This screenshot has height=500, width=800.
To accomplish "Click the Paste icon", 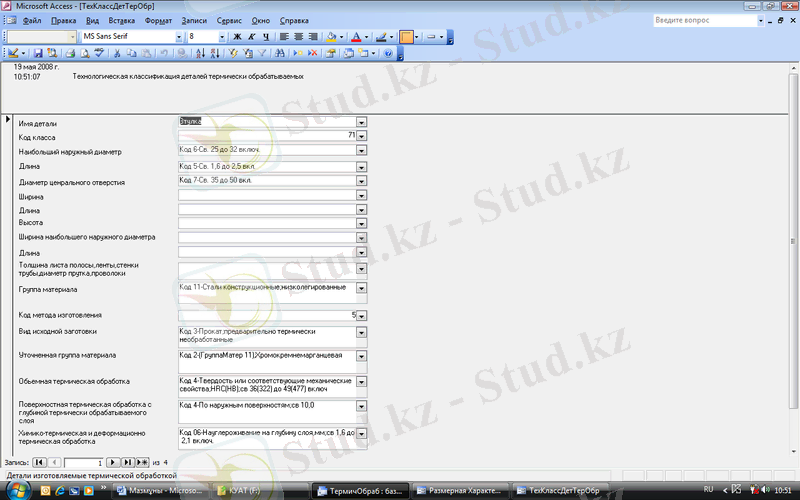I will coord(146,53).
